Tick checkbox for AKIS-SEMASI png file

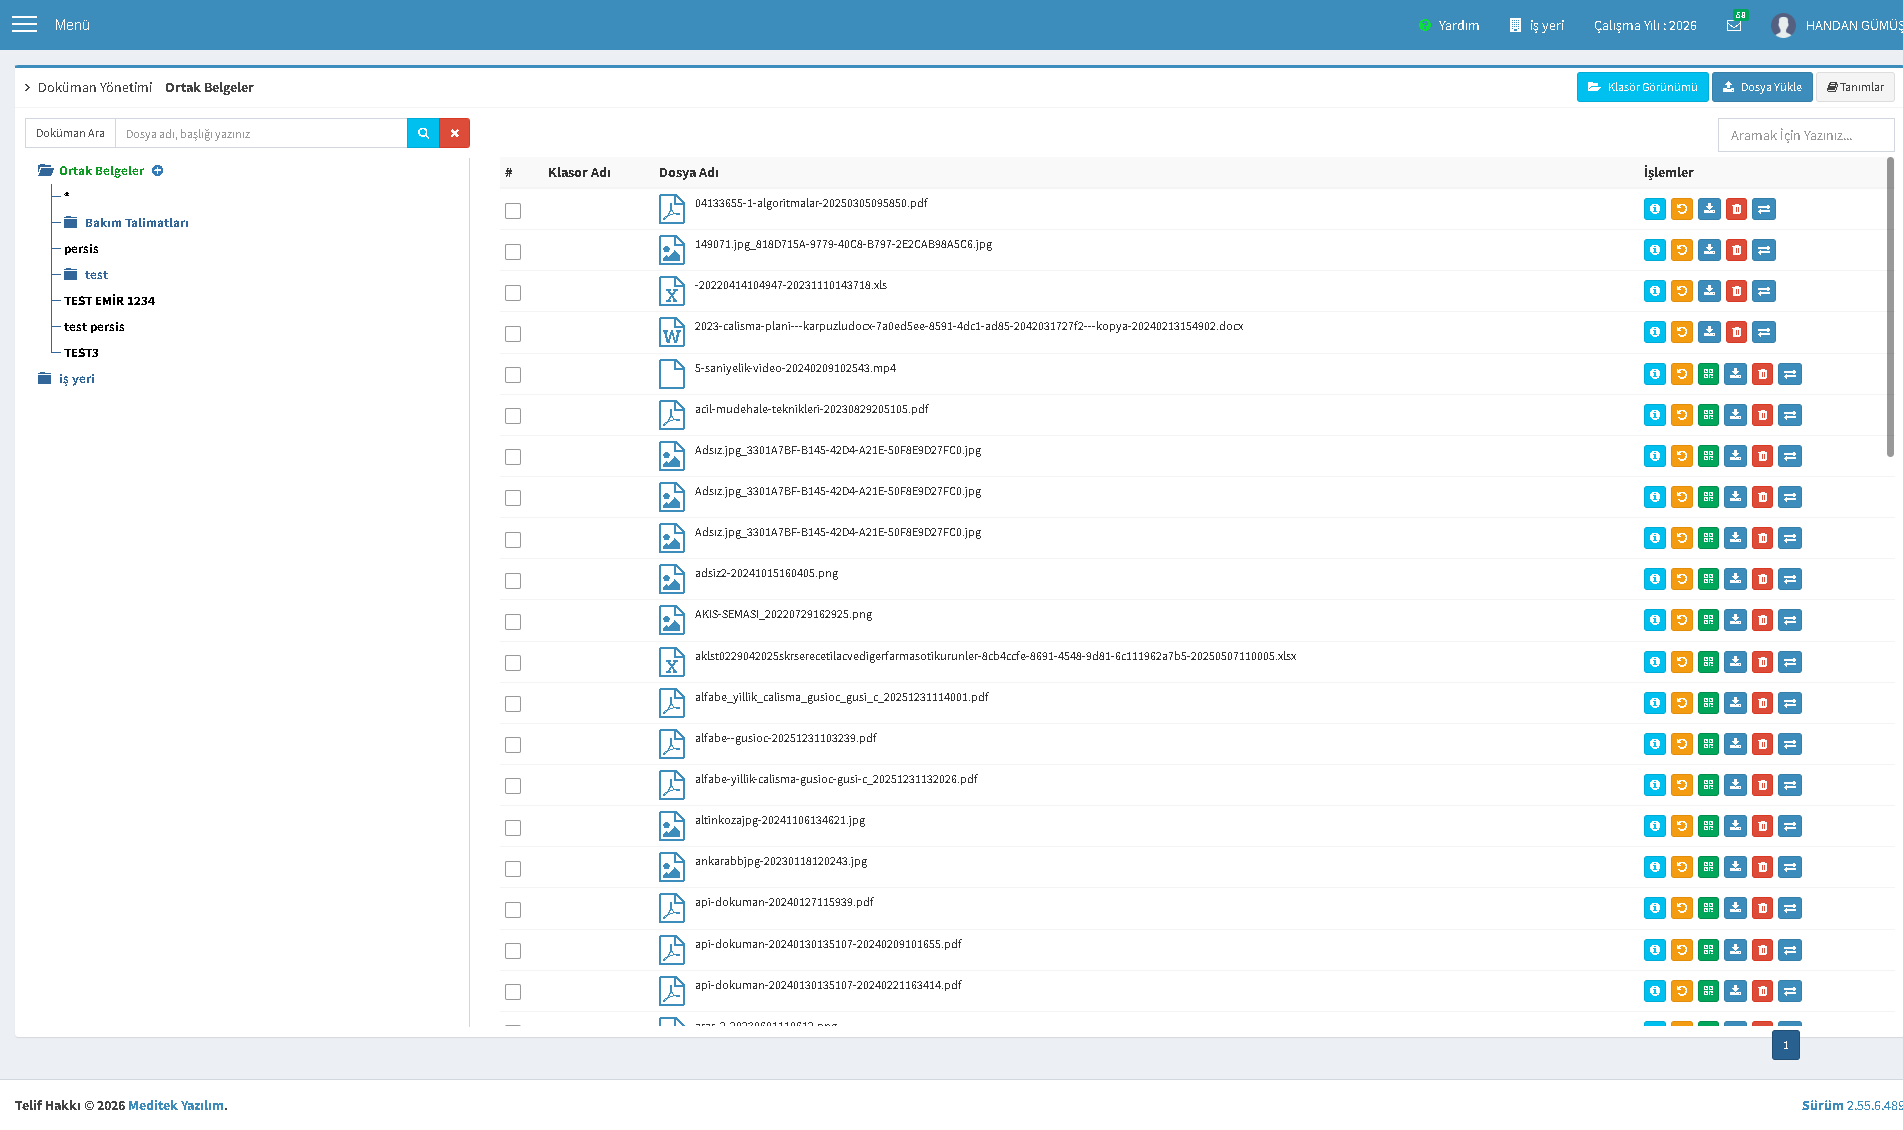click(513, 622)
